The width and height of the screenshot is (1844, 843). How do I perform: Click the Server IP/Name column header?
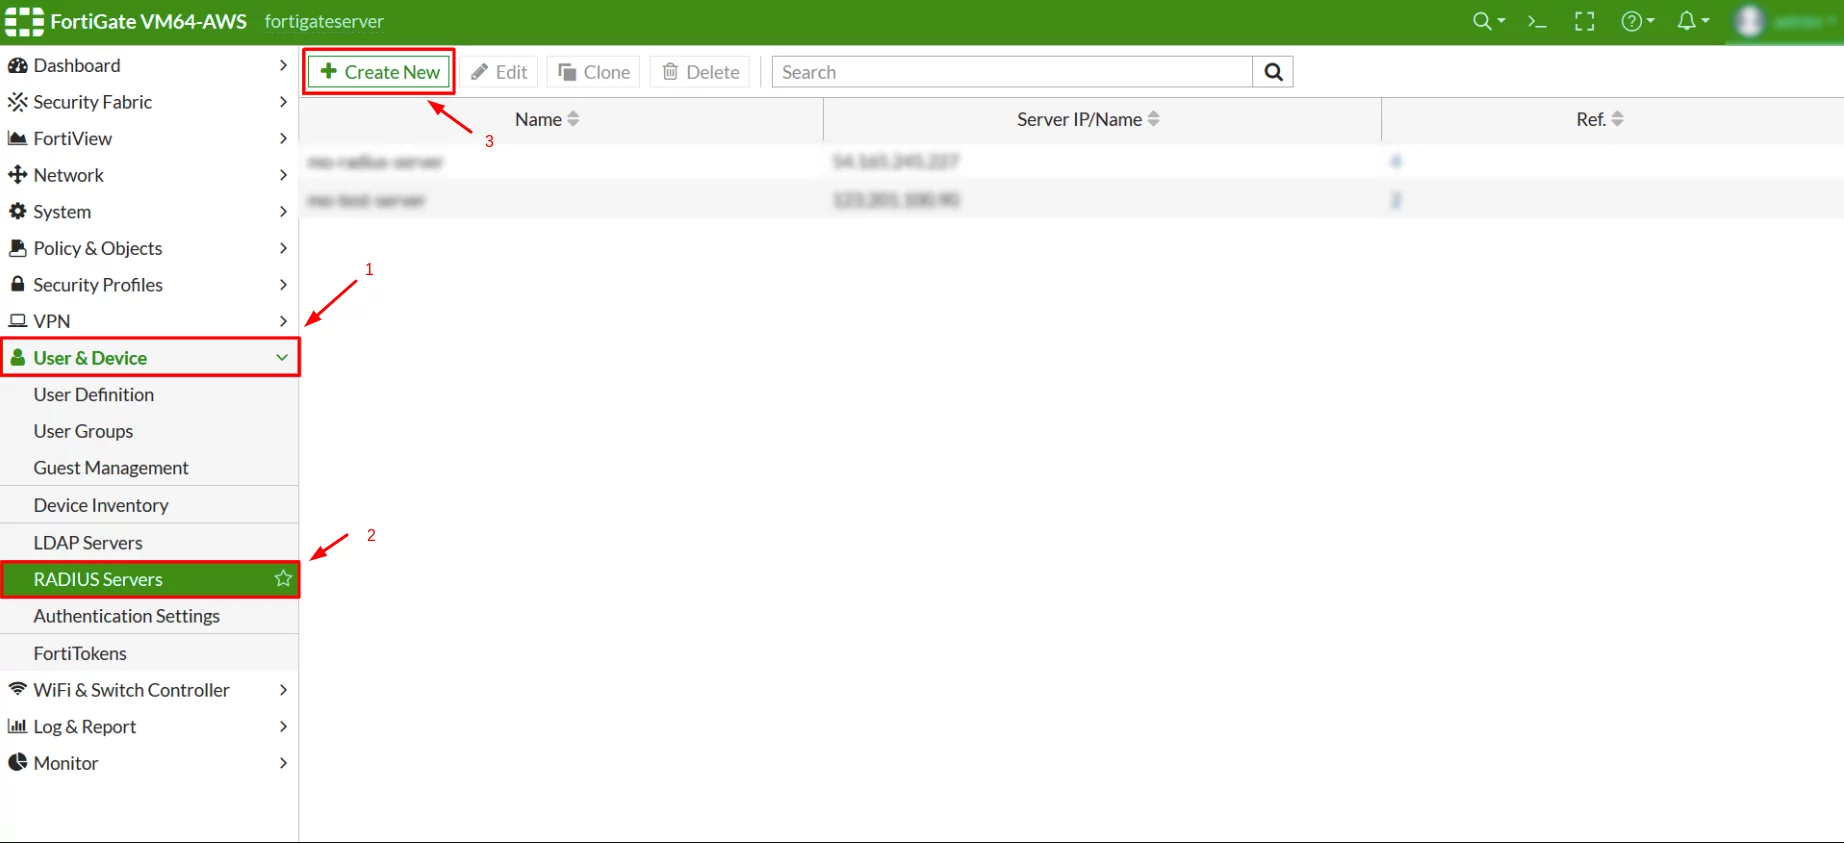(1102, 119)
